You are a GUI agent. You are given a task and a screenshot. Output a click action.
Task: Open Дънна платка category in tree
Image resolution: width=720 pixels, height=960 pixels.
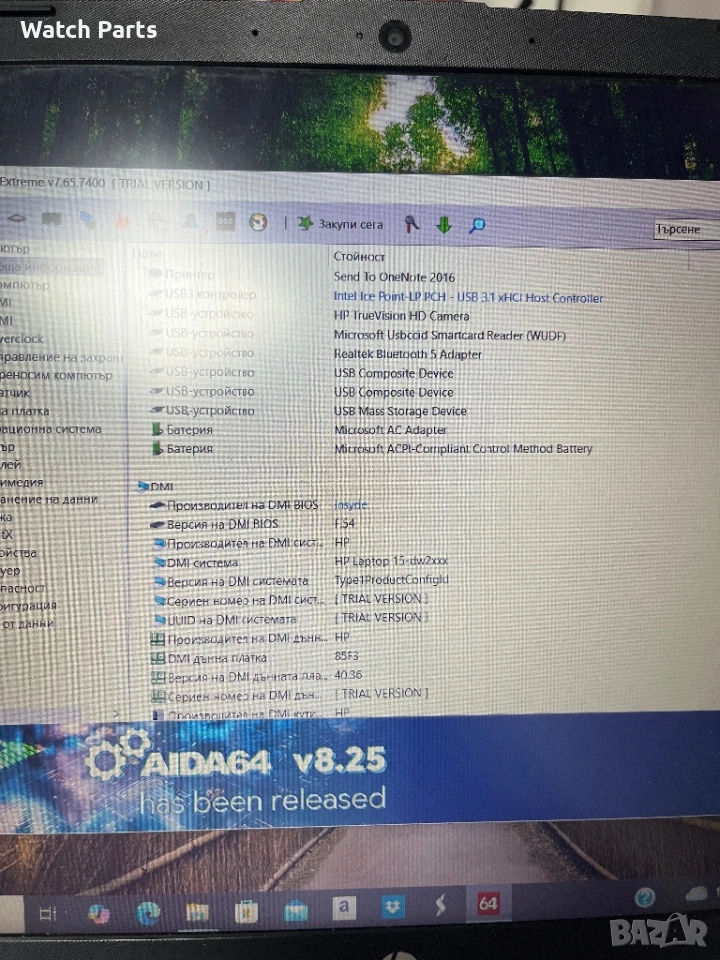24,411
